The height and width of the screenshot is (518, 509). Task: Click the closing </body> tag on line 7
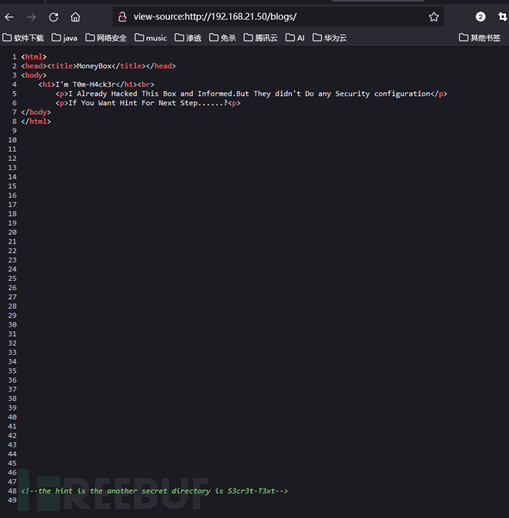click(x=36, y=112)
